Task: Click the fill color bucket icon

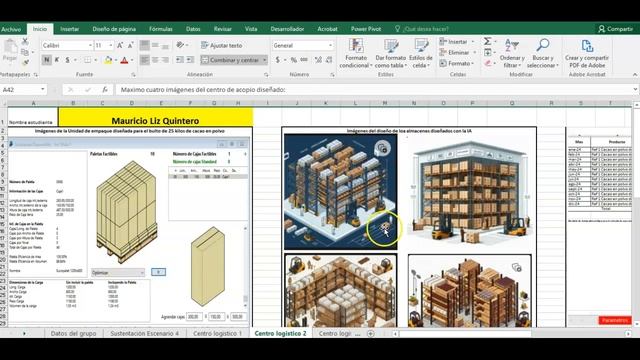Action: 108,60
